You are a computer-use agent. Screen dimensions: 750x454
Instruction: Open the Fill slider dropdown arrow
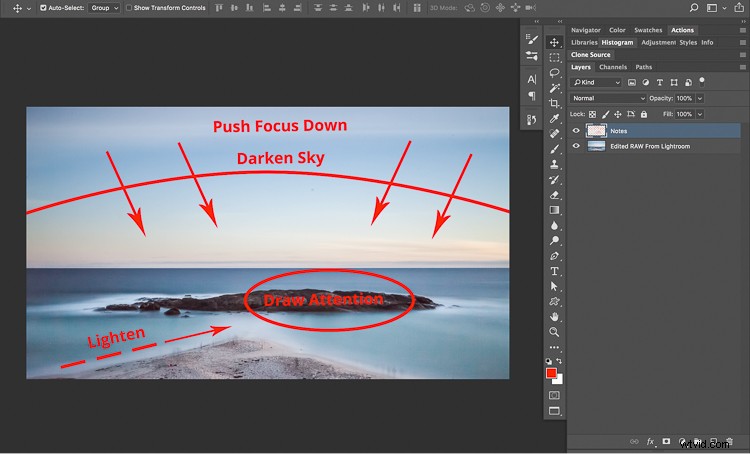700,114
